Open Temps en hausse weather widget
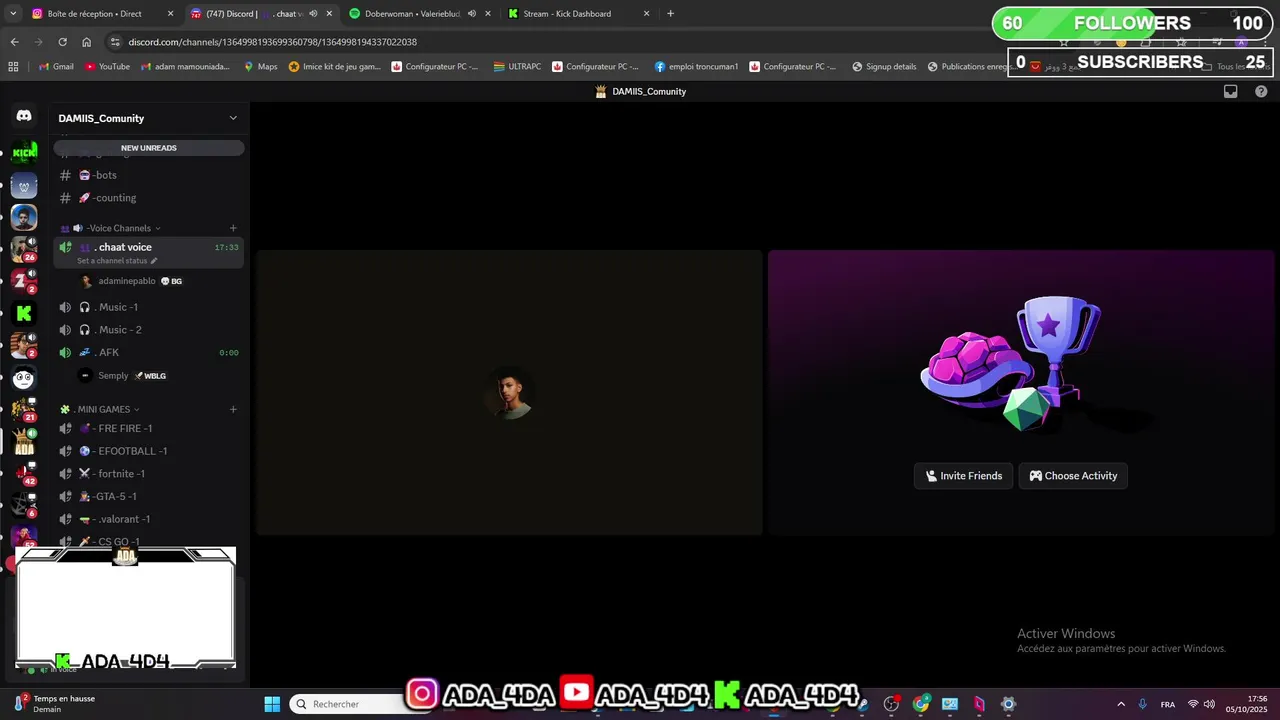This screenshot has width=1280, height=720. 56,704
